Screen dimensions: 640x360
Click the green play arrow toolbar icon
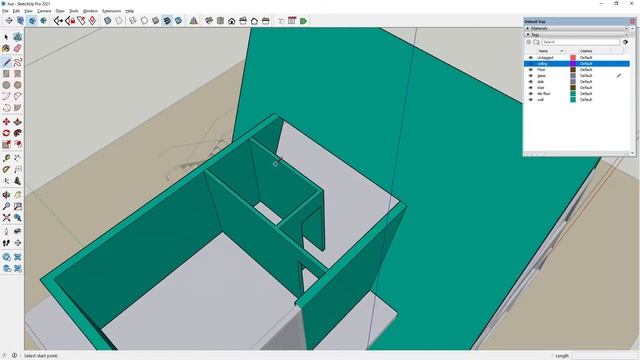pos(303,21)
